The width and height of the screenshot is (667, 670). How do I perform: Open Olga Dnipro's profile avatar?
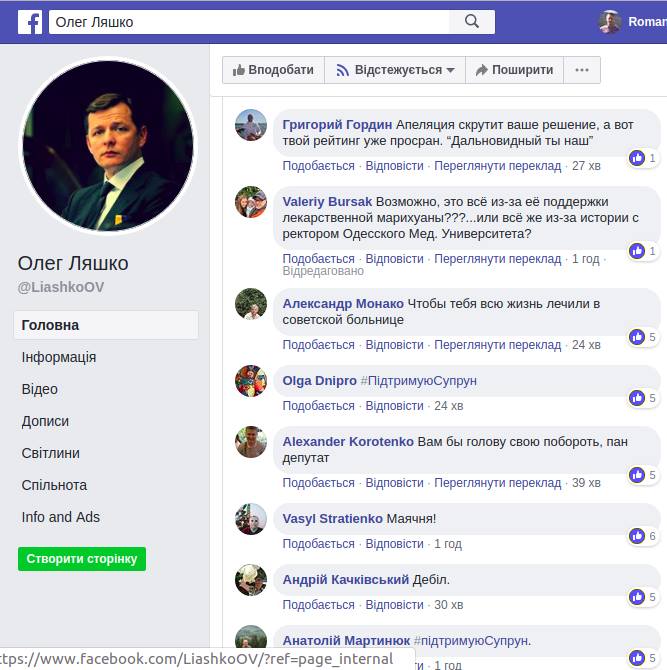251,381
